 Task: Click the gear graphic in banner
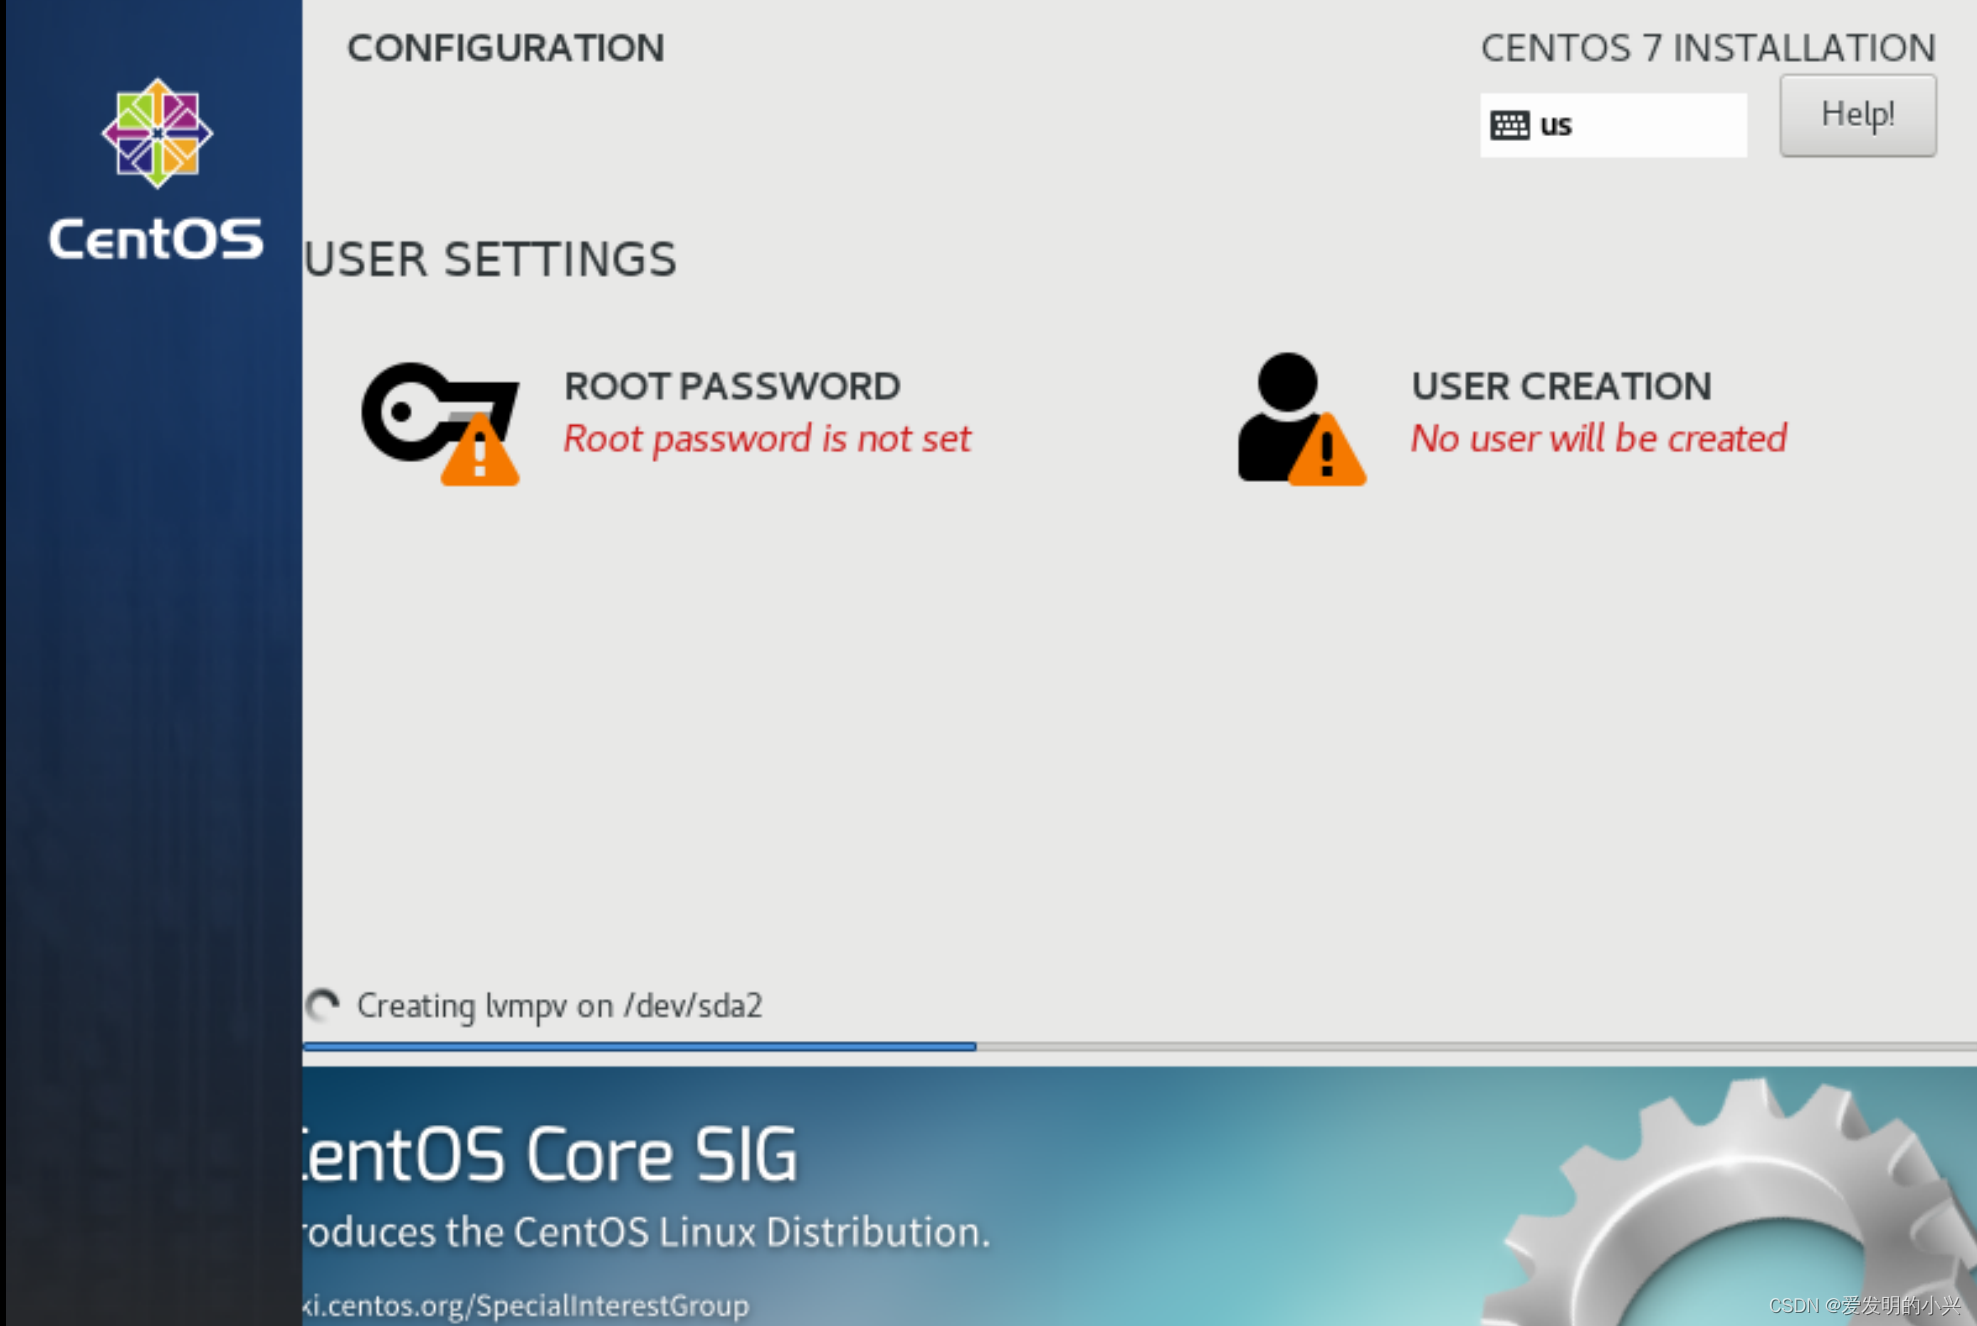1730,1202
